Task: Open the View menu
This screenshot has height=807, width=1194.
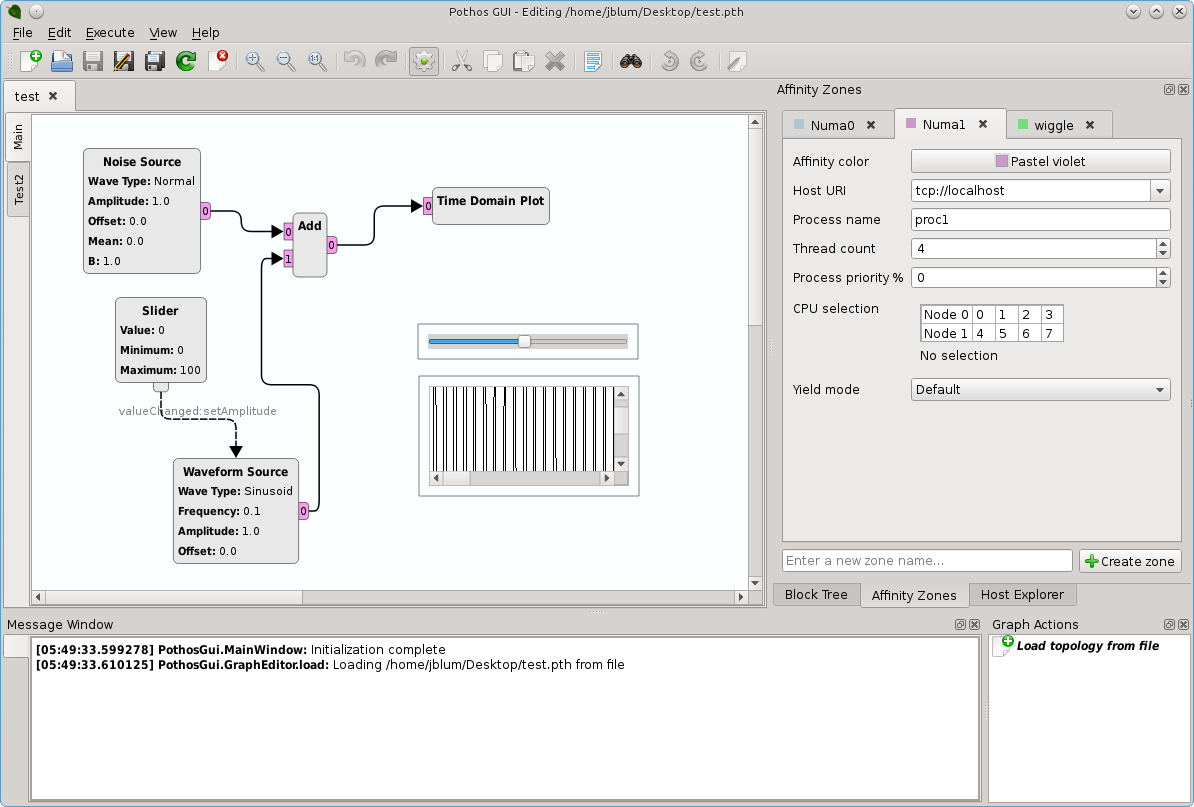Action: coord(163,33)
